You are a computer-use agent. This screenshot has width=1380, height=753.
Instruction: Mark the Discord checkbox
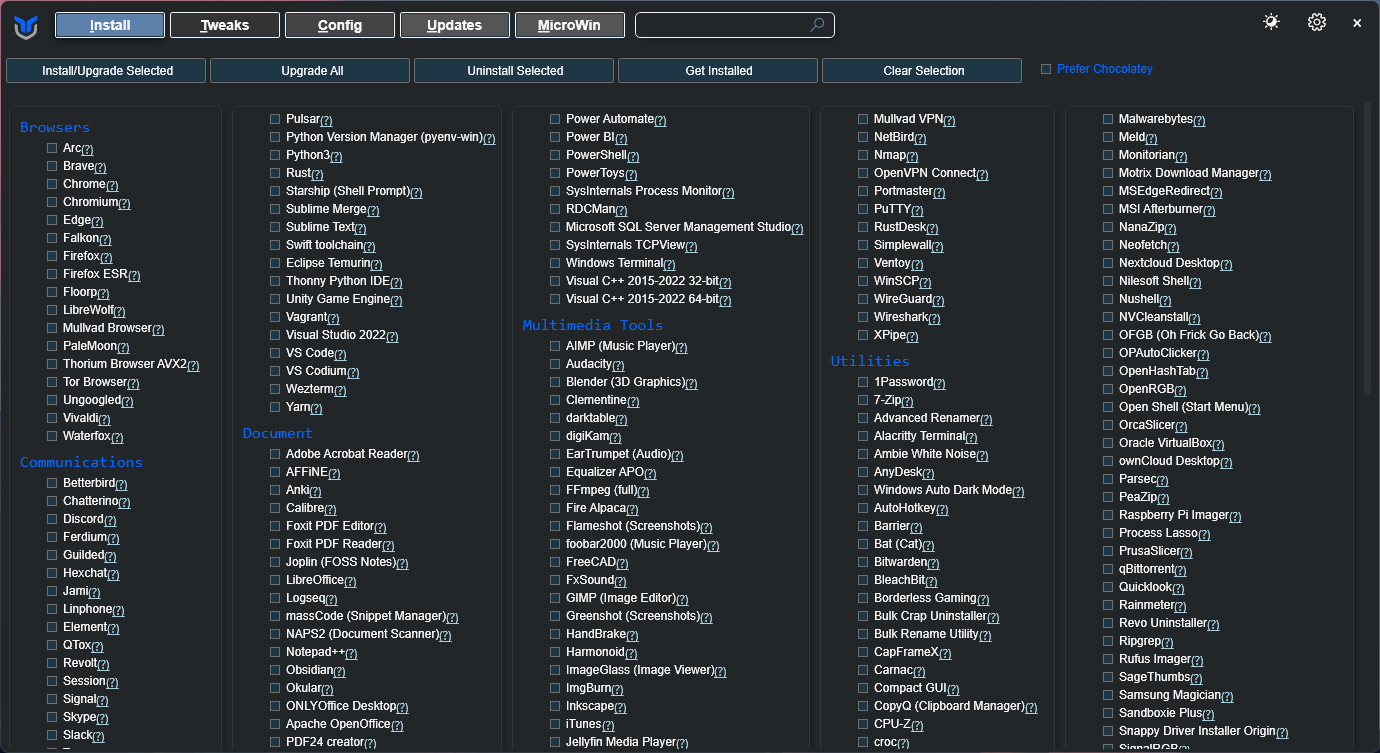pyautogui.click(x=52, y=519)
